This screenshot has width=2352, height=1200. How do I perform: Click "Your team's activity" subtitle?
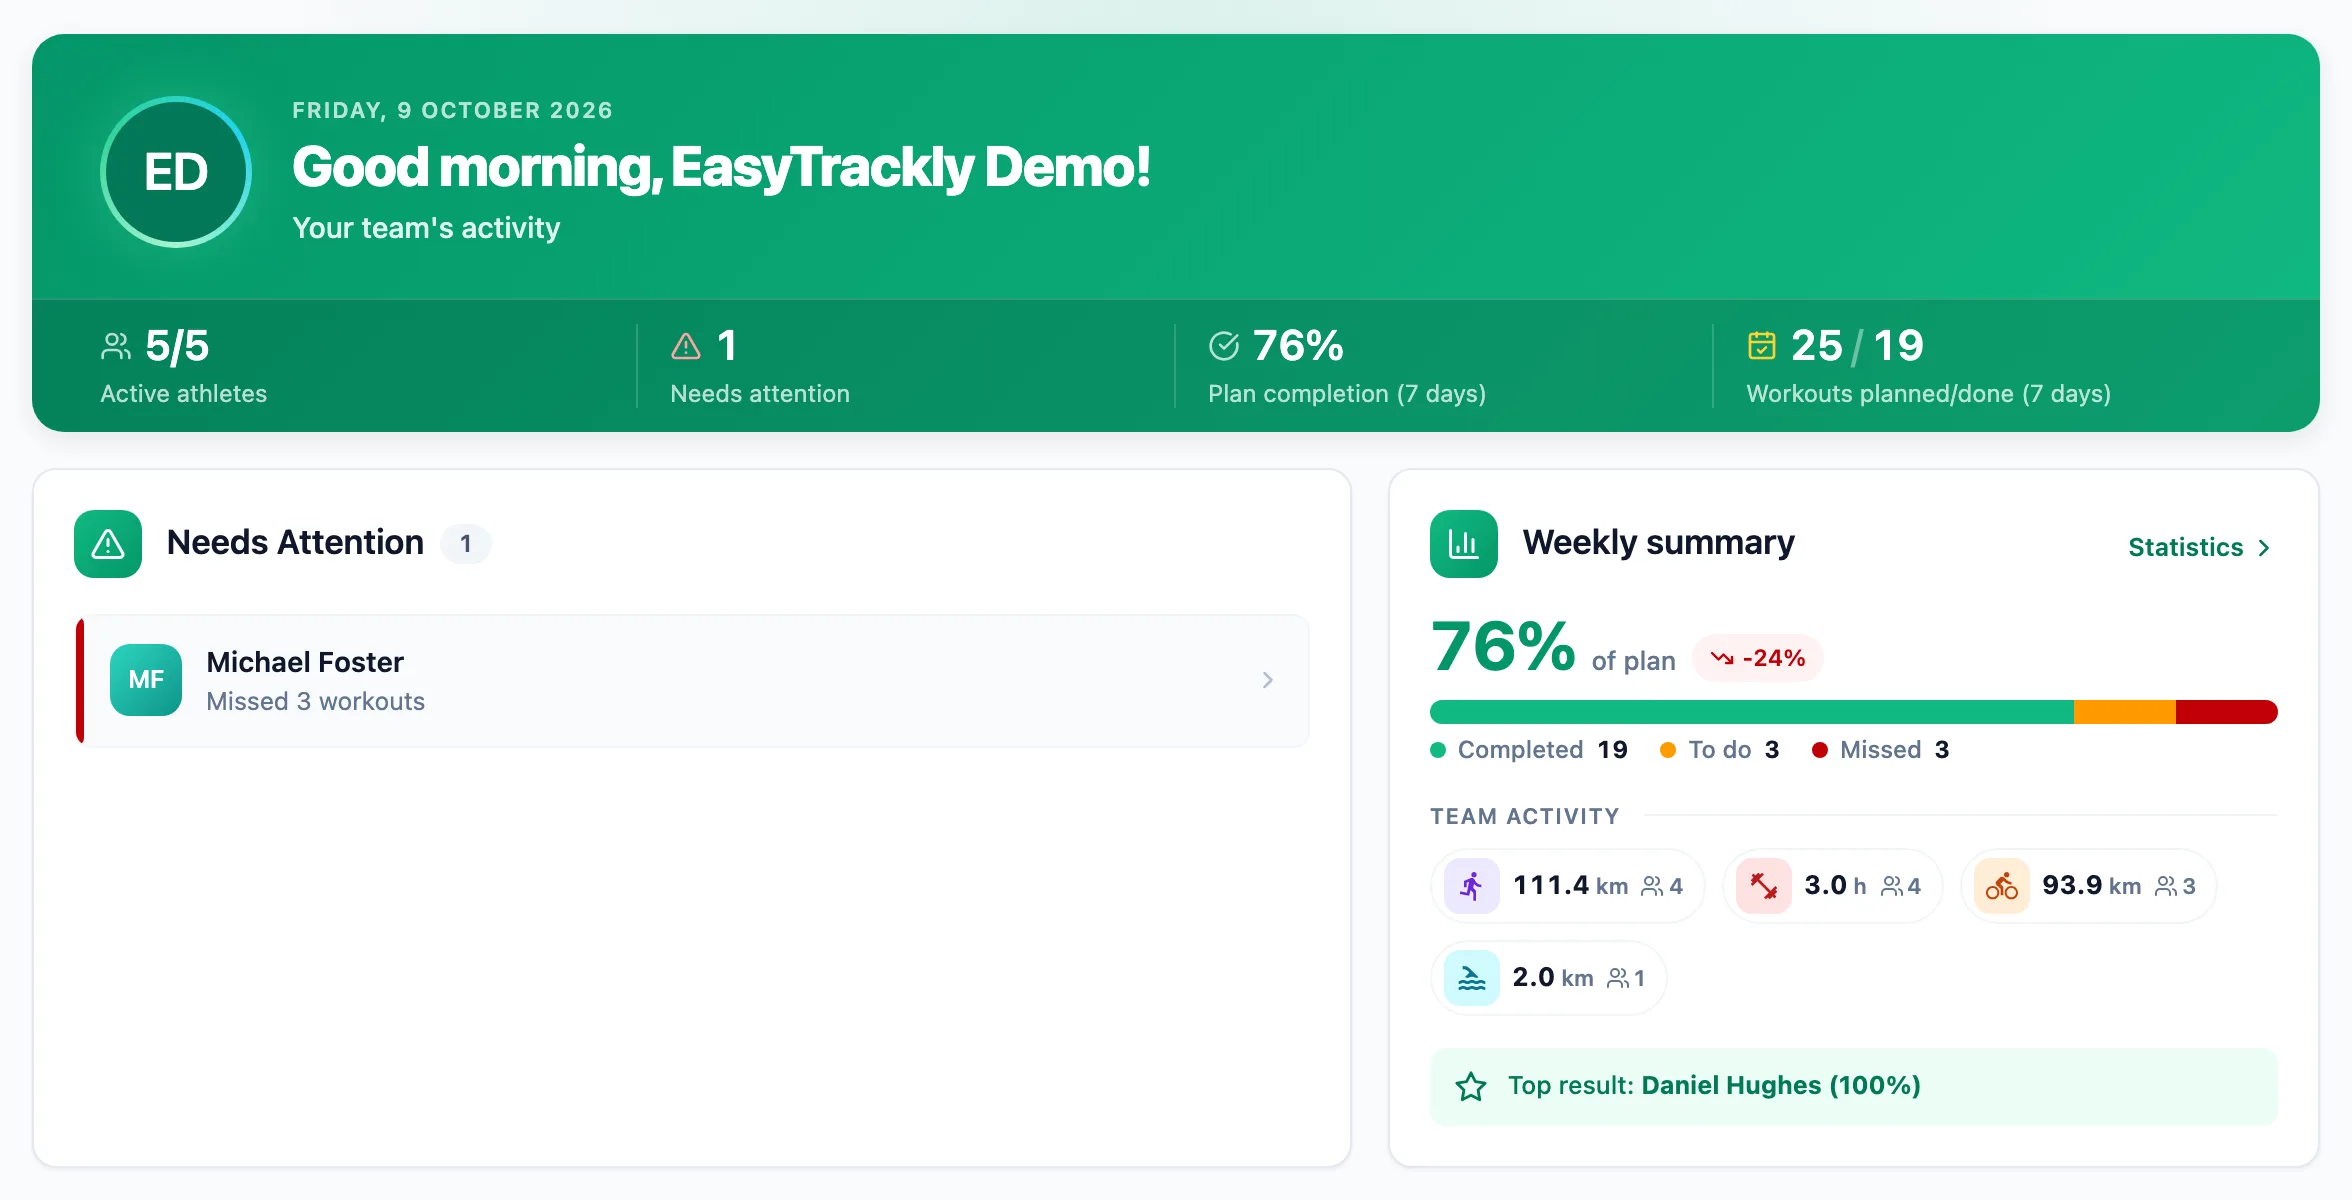[426, 228]
